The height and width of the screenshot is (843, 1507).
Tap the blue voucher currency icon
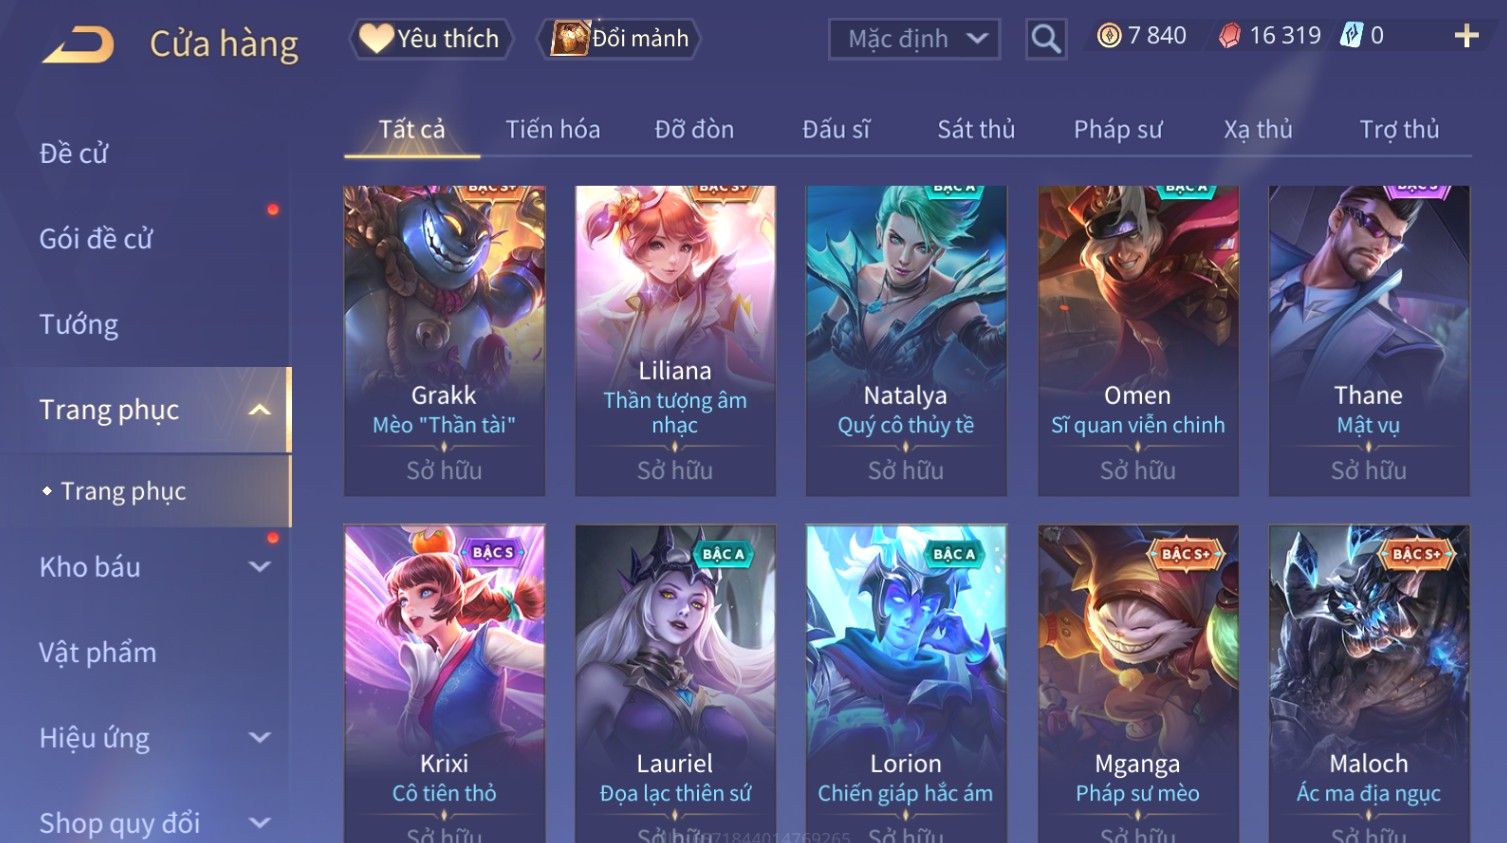[x=1351, y=36]
